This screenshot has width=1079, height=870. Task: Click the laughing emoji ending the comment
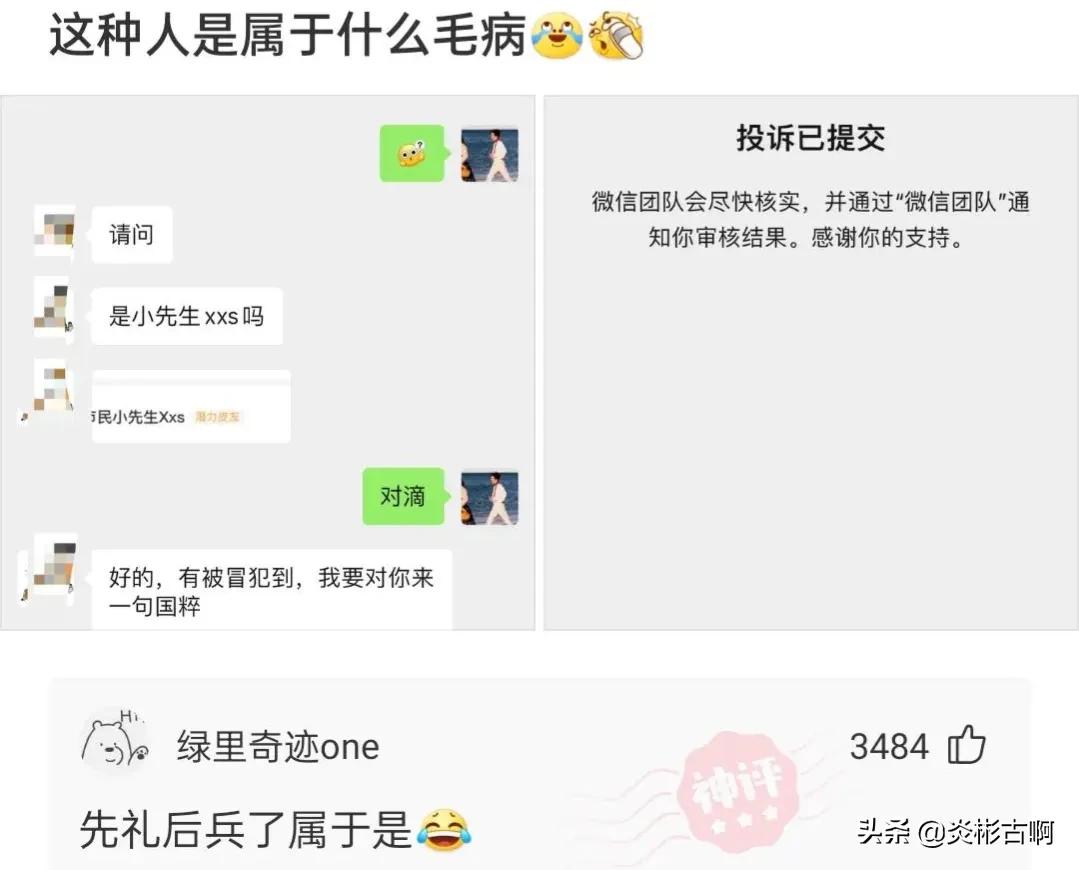(x=444, y=830)
